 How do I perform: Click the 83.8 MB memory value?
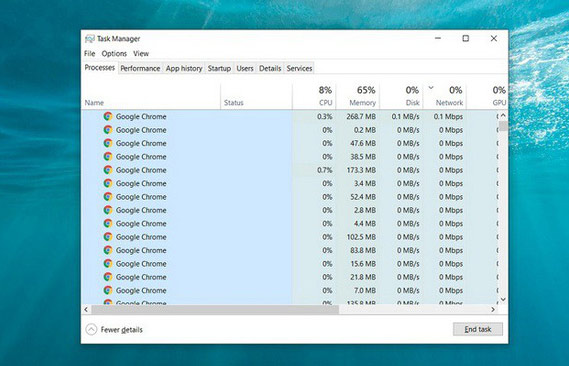coord(363,250)
